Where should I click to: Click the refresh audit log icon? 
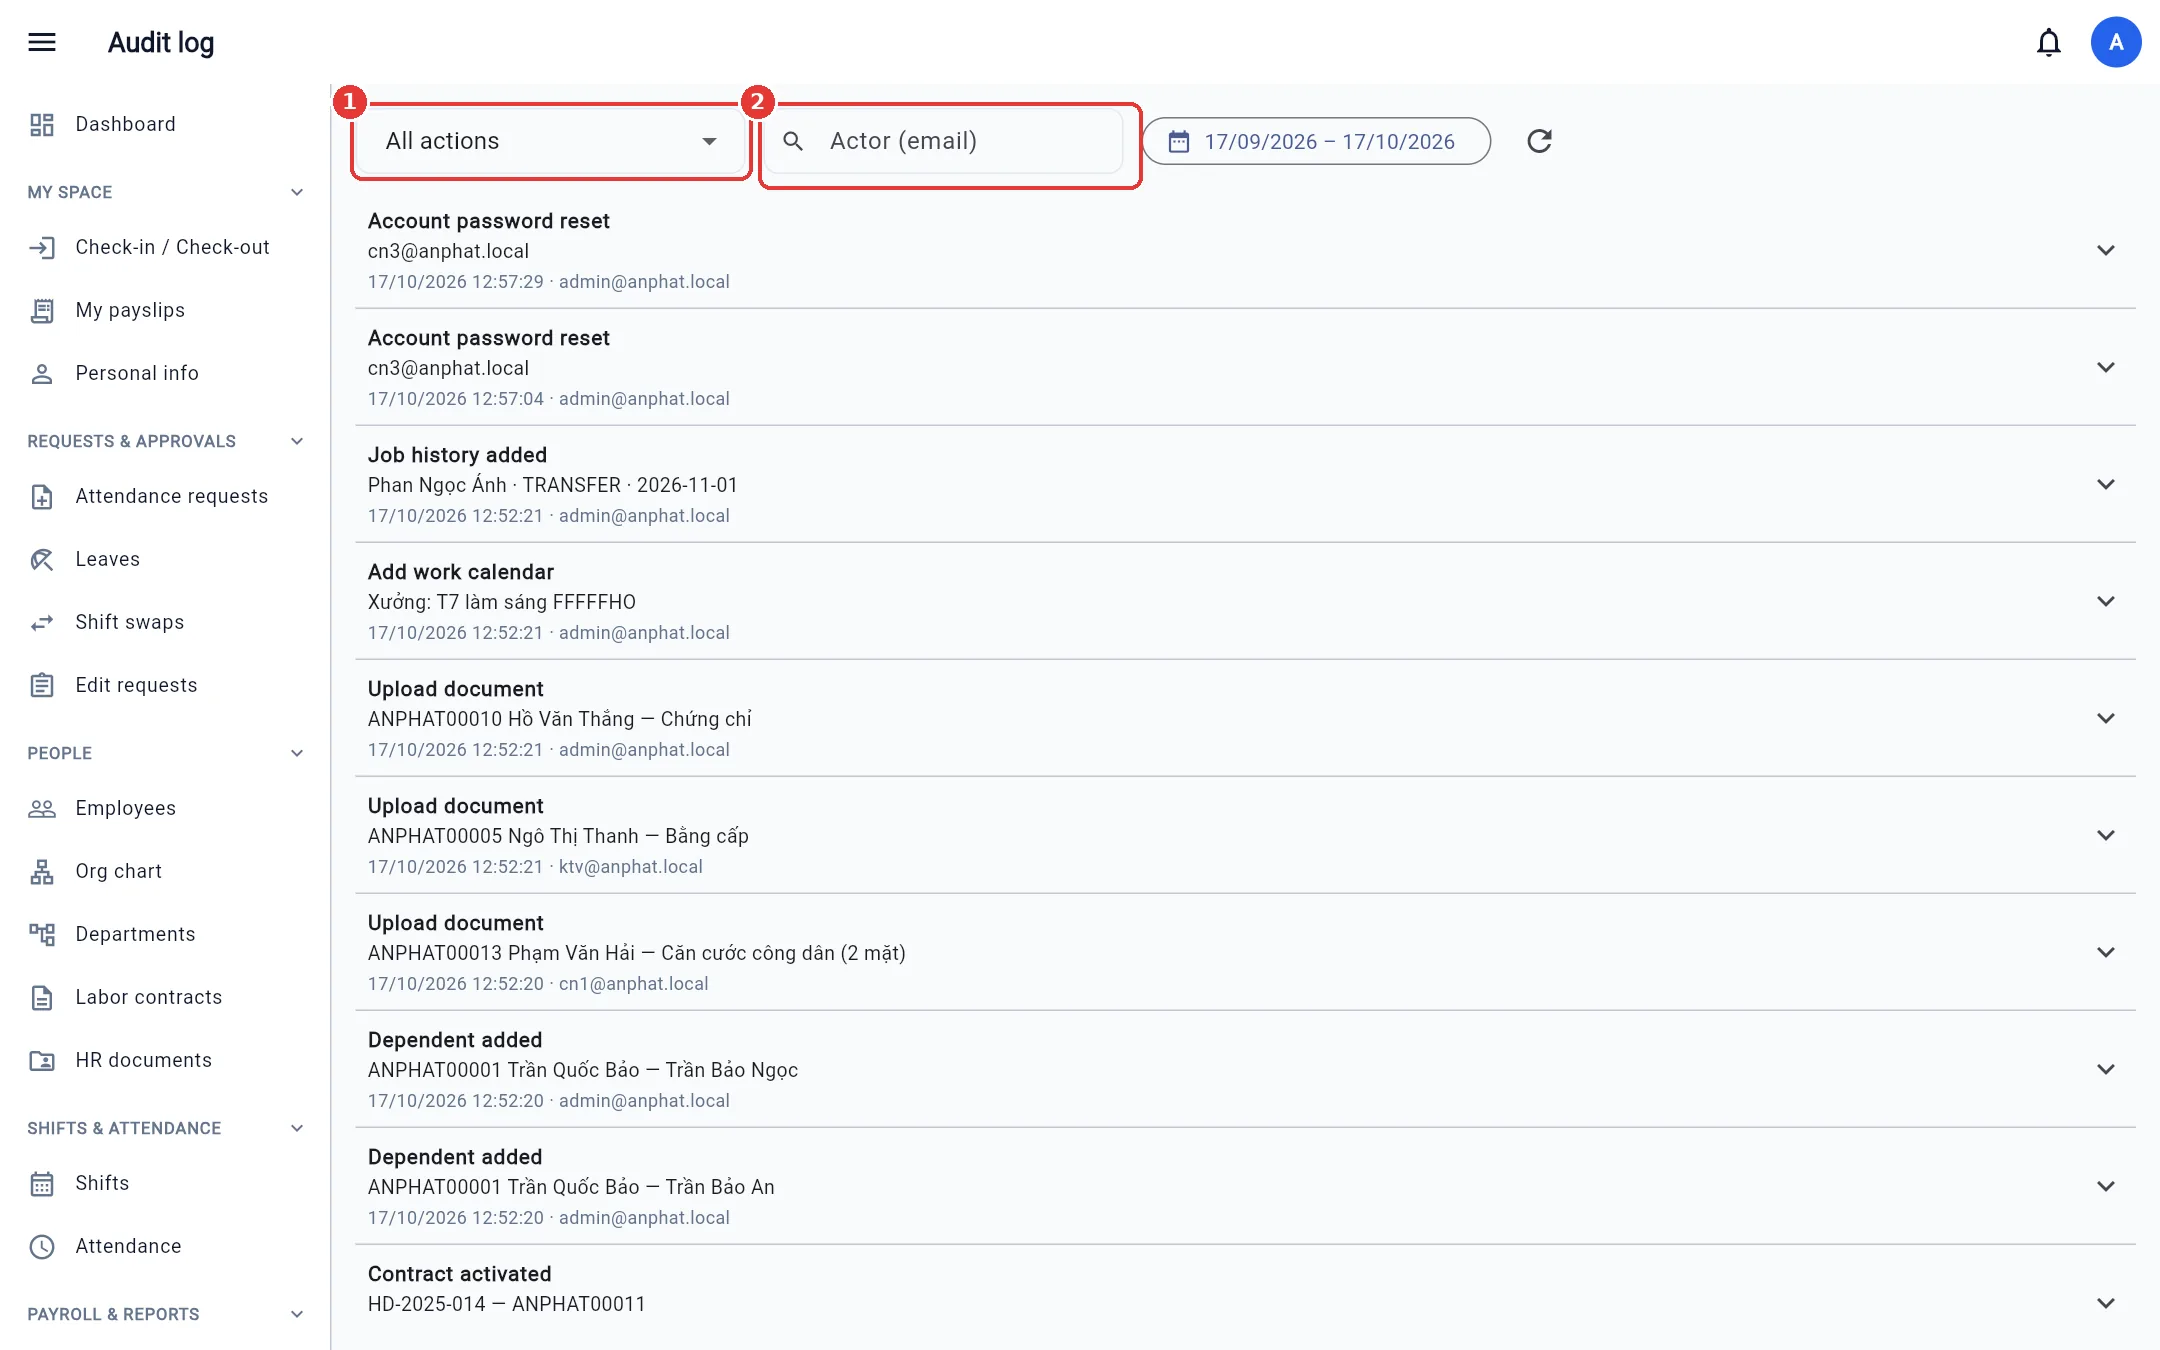coord(1540,141)
